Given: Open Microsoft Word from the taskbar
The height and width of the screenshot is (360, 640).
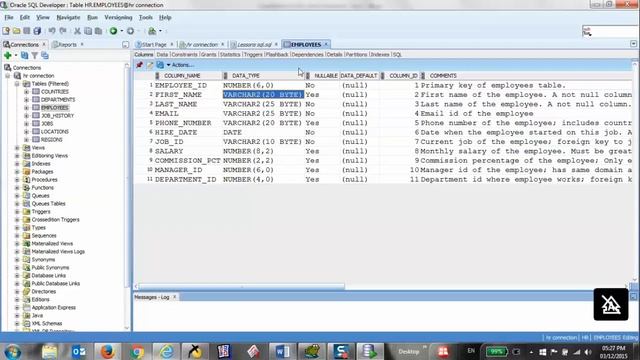Looking at the screenshot, I should [282, 351].
